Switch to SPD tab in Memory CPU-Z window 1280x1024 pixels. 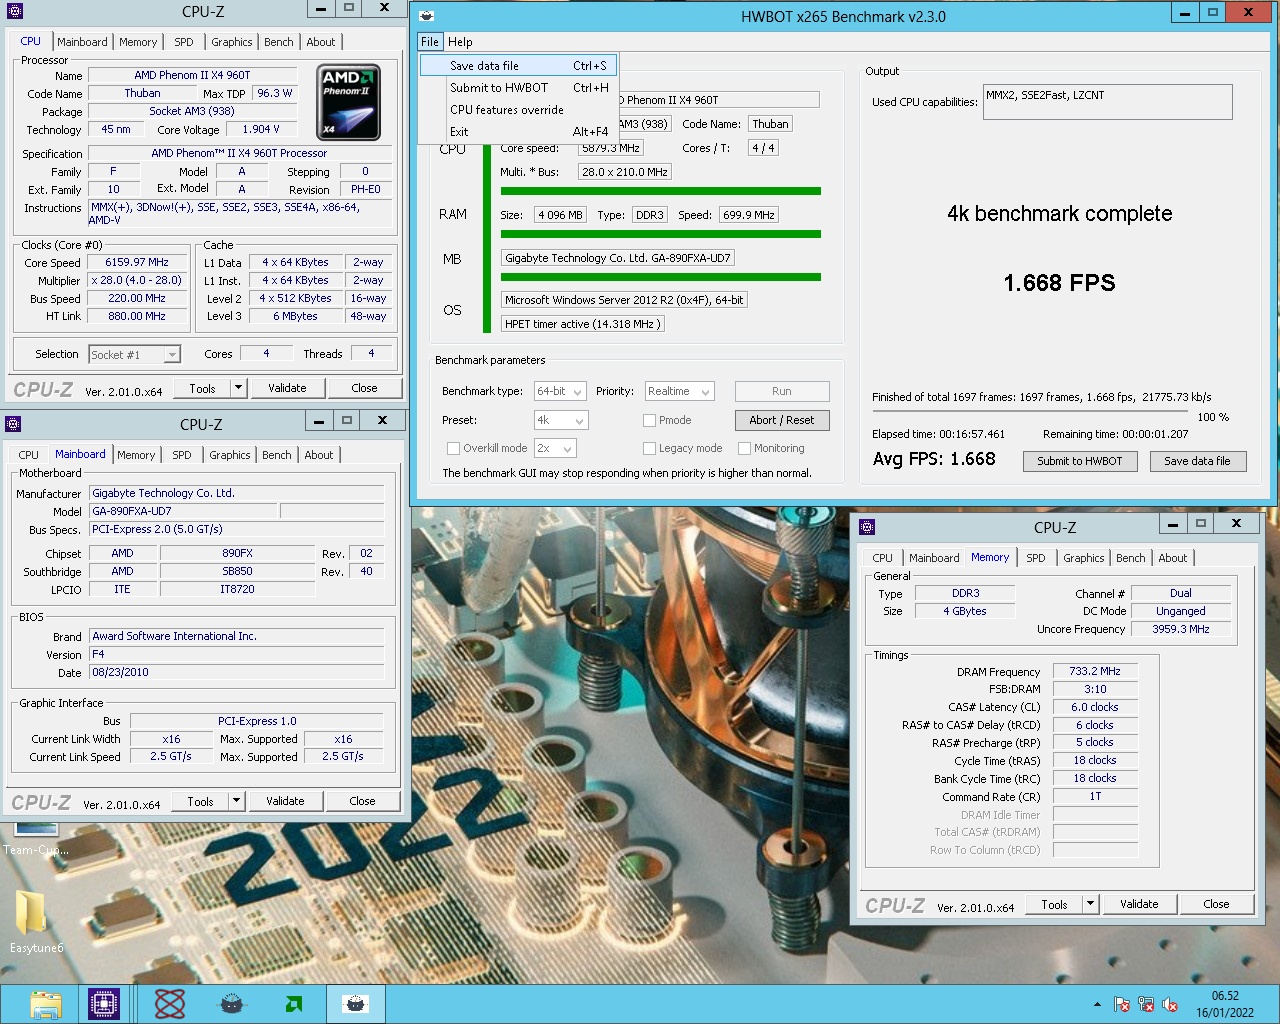coord(1036,558)
